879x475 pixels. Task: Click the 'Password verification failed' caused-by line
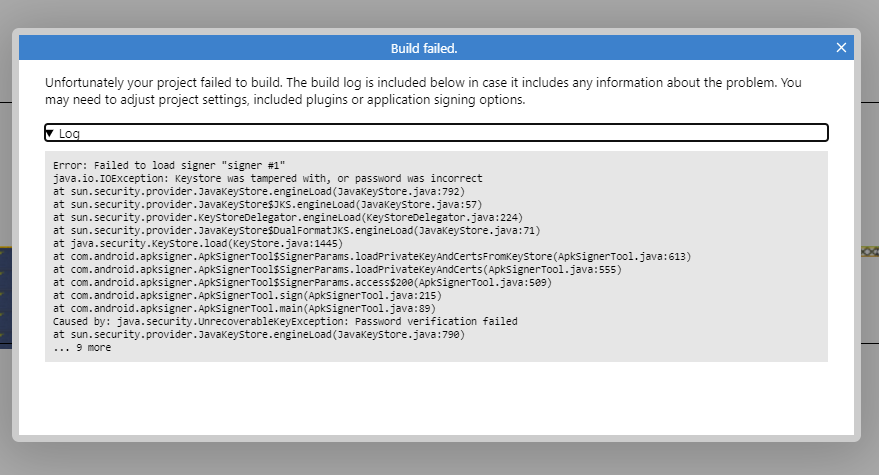(x=285, y=321)
